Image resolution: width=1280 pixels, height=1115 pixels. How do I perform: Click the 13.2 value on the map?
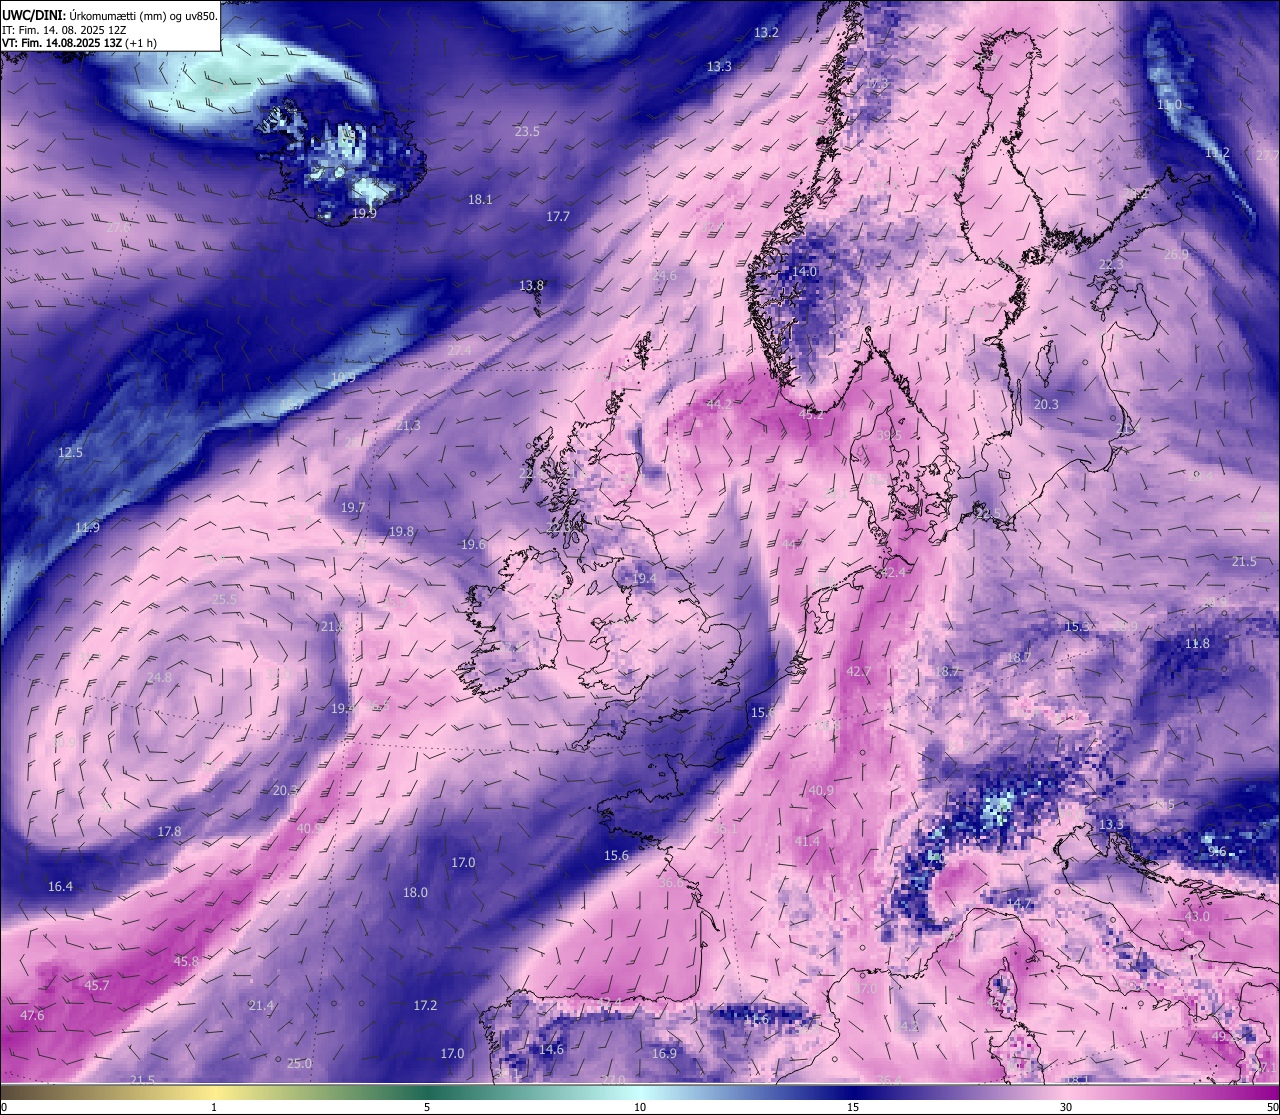[766, 33]
